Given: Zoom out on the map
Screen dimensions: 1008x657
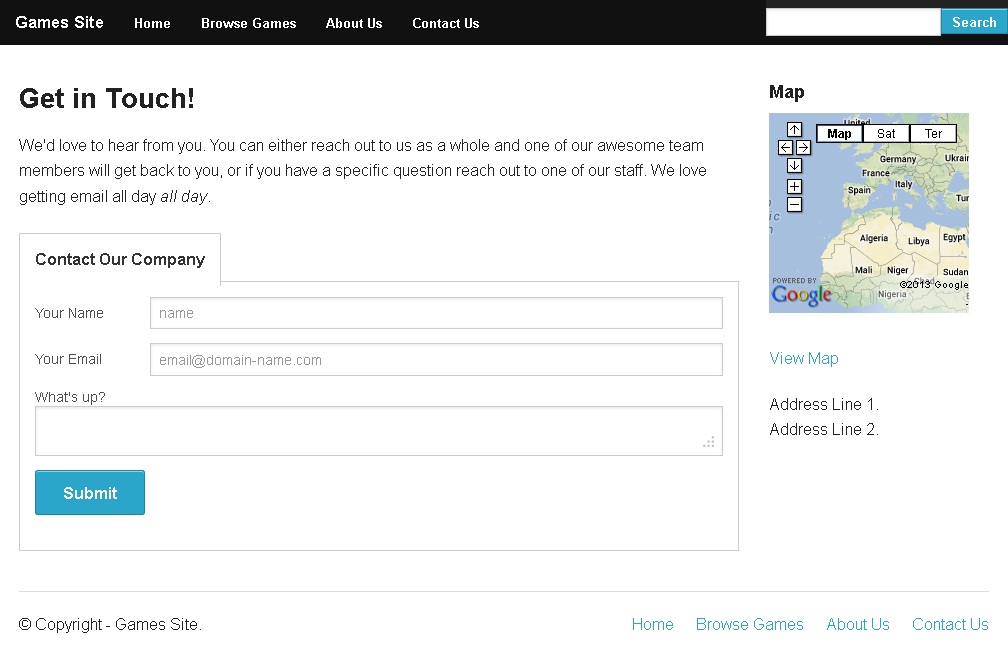Looking at the screenshot, I should pos(794,204).
